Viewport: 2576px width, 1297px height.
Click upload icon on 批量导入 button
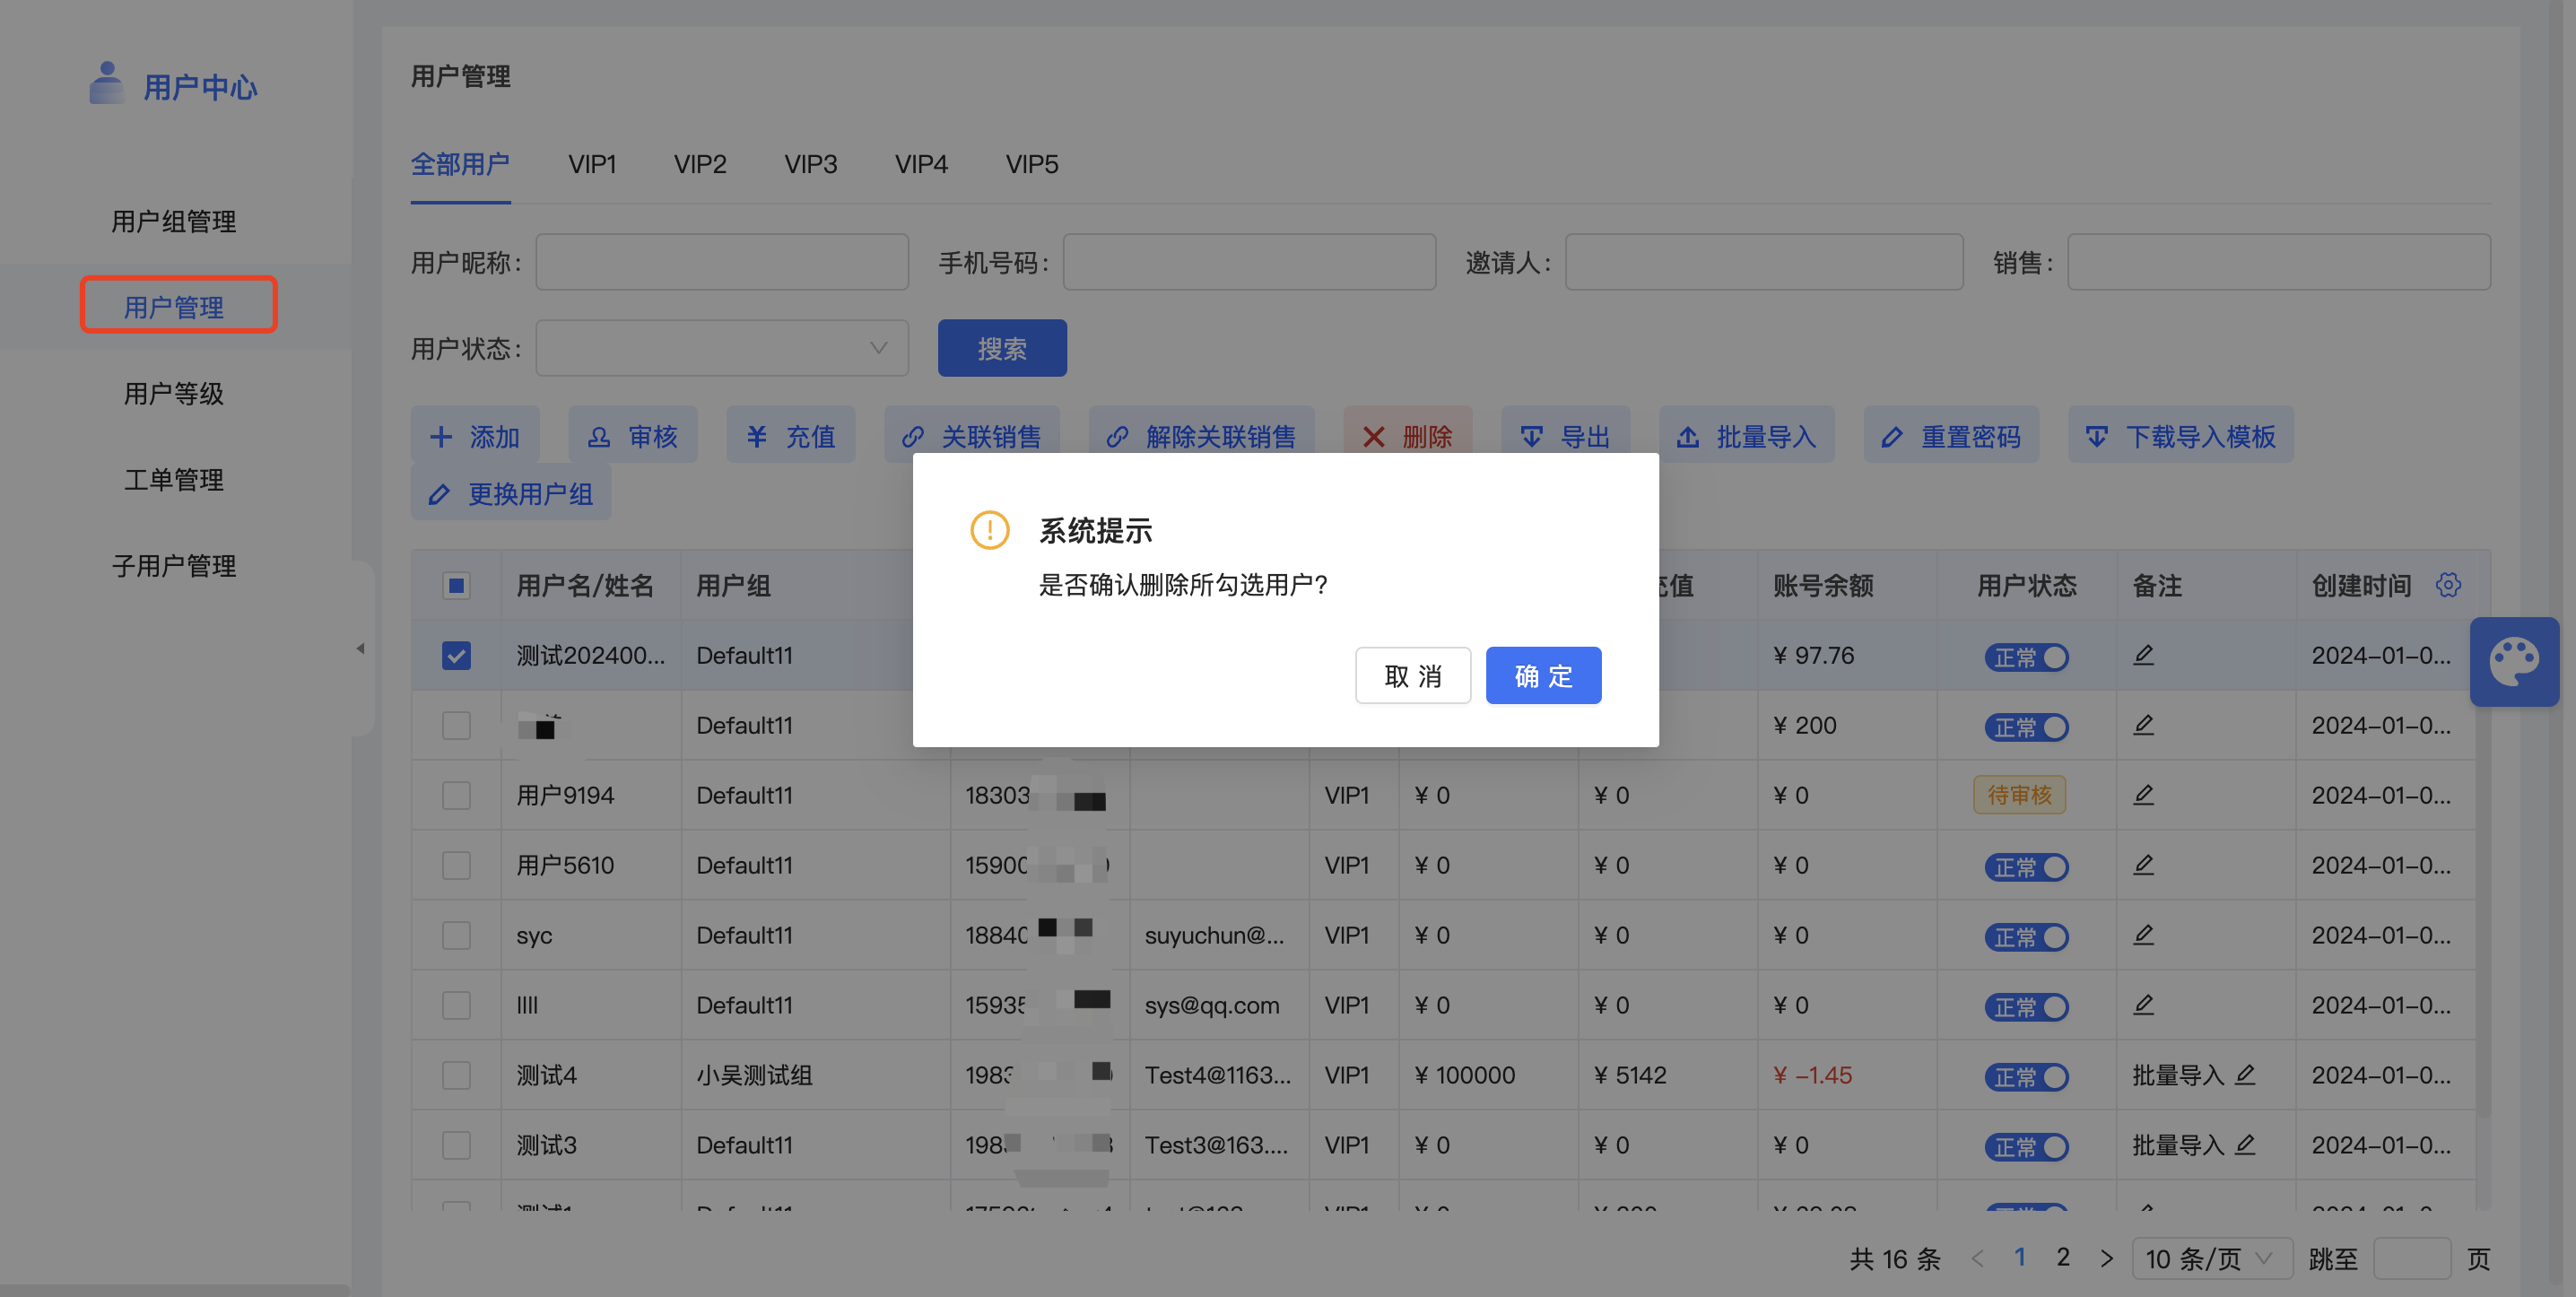[x=1688, y=436]
